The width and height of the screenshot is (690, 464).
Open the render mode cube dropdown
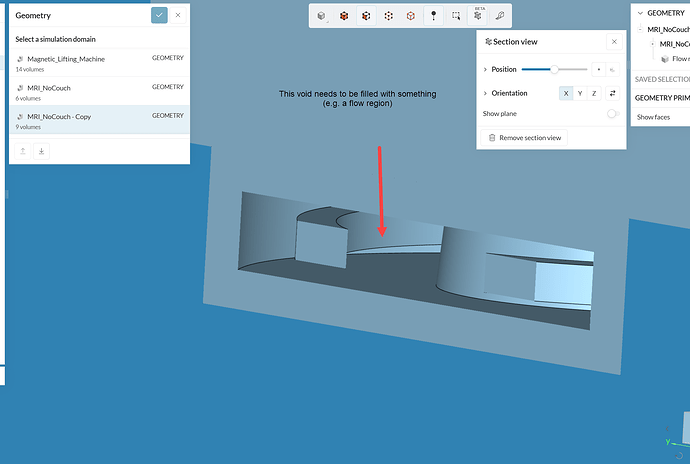(x=321, y=16)
